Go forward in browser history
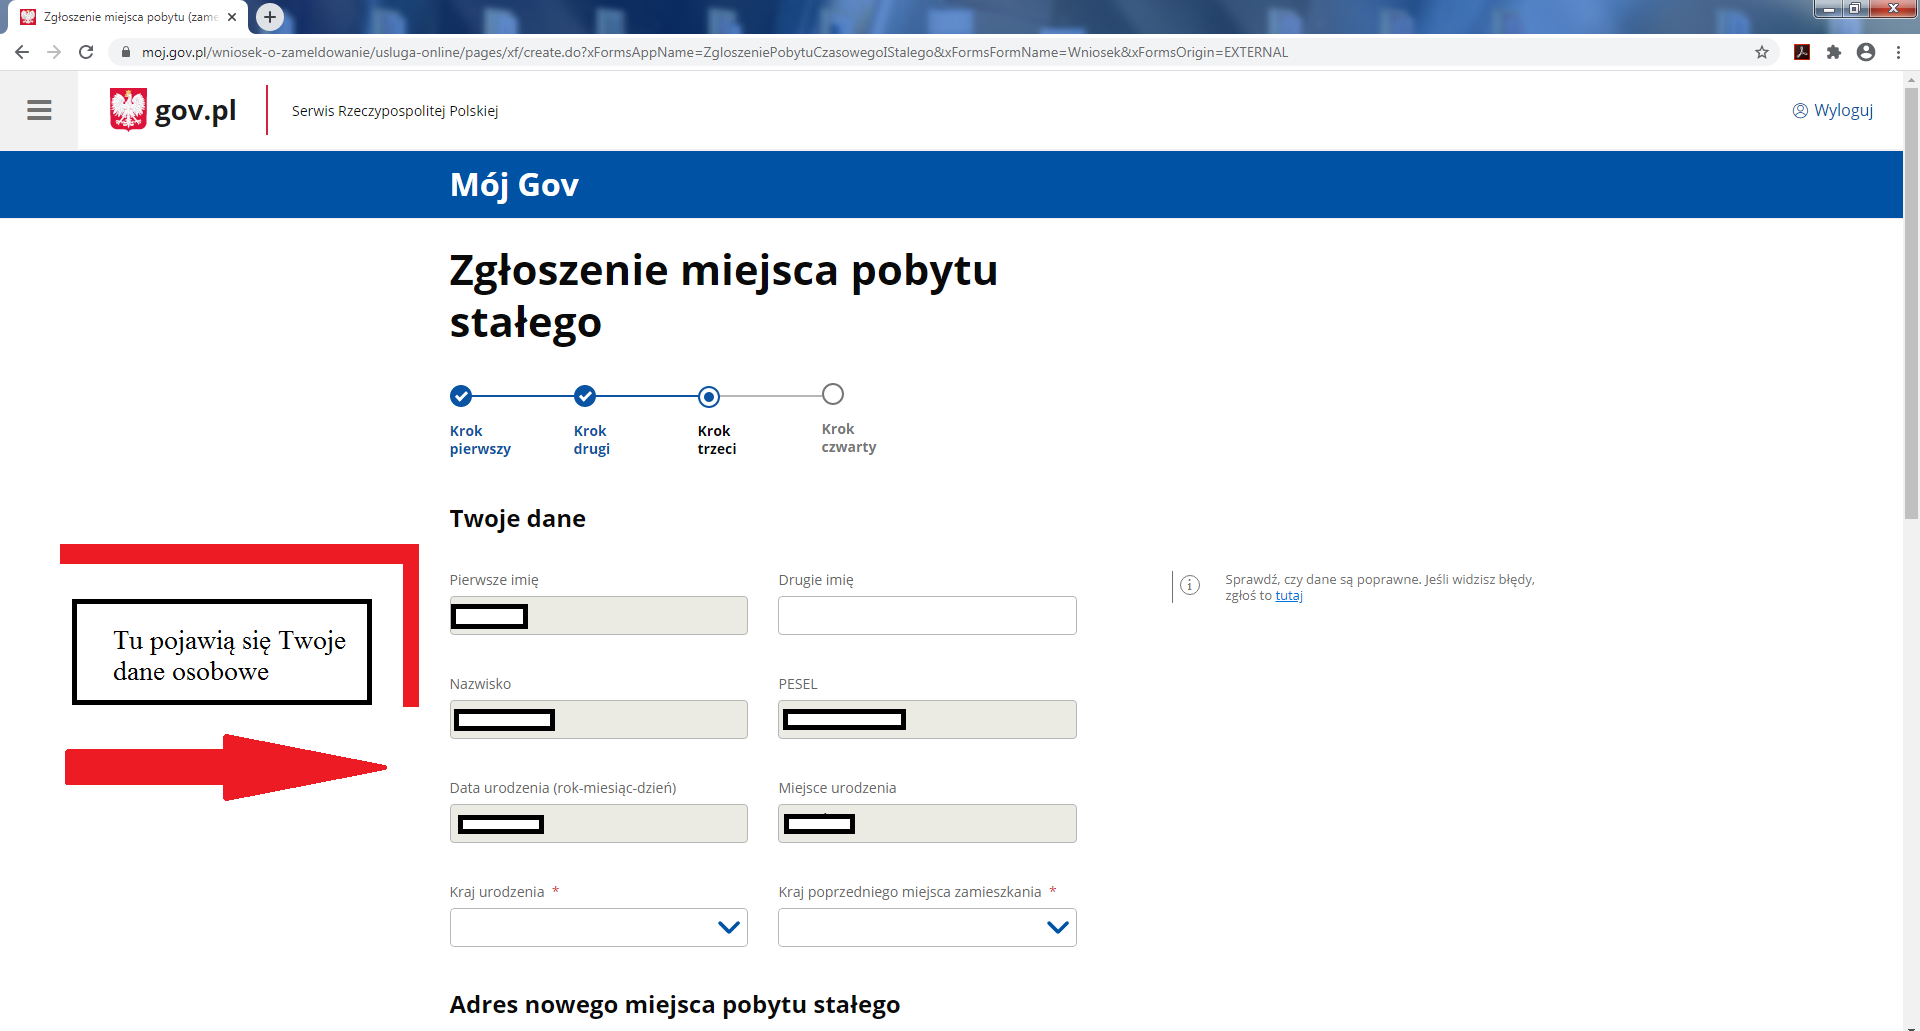This screenshot has width=1920, height=1031. point(54,52)
